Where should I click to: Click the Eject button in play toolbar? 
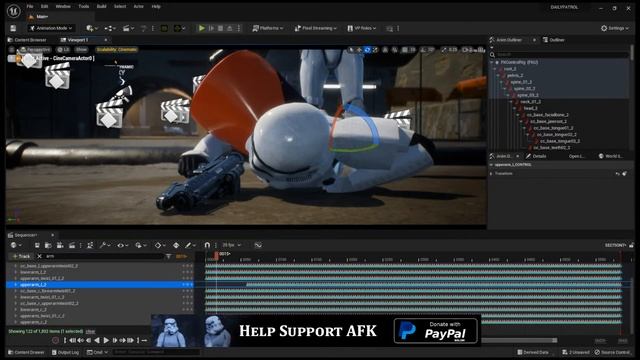tap(229, 28)
